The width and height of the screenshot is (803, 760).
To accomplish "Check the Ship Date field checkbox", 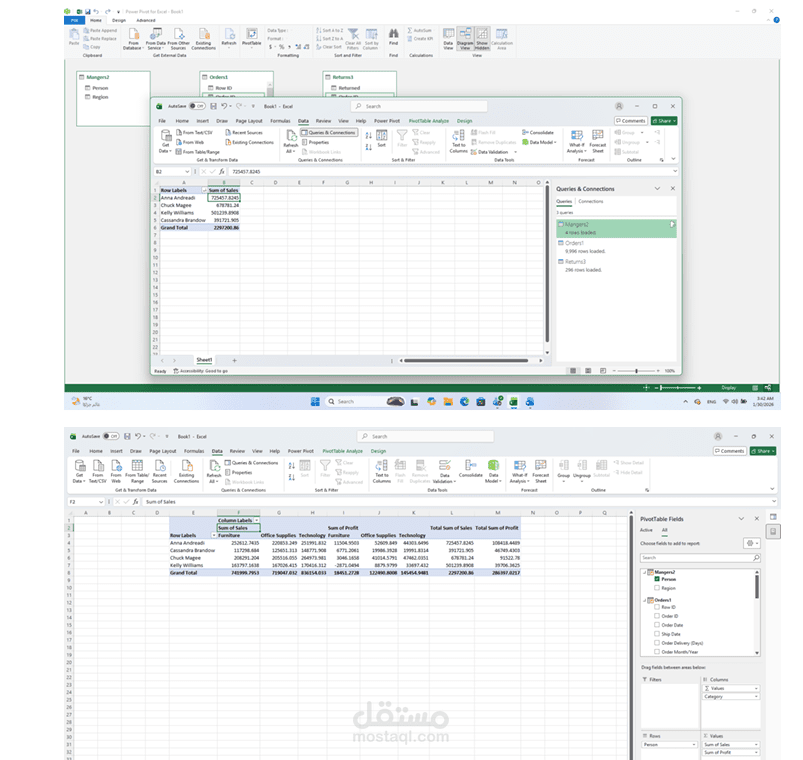I will (657, 634).
